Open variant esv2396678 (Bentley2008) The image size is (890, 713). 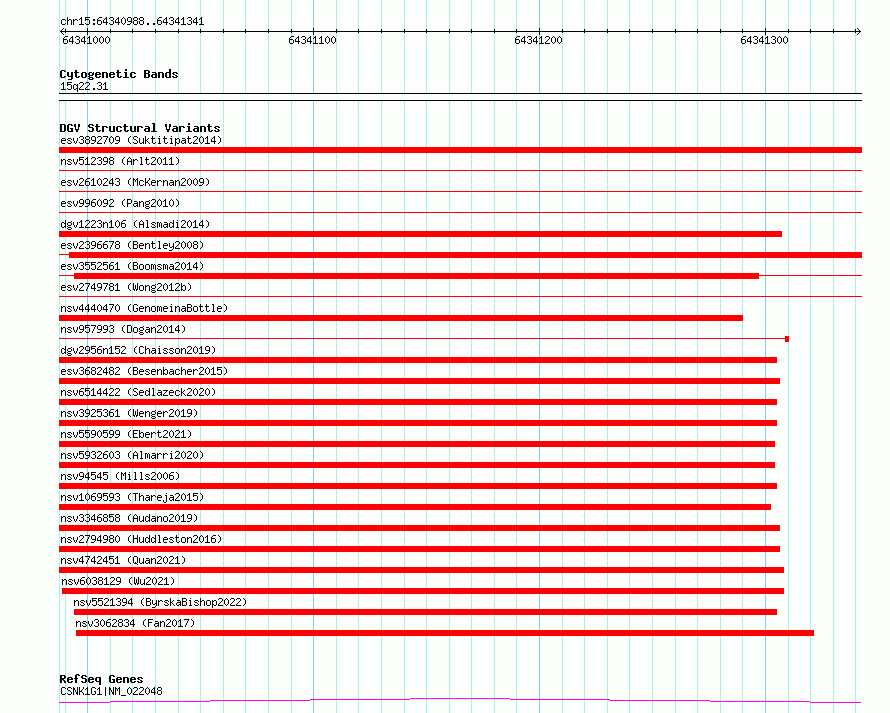click(x=132, y=245)
